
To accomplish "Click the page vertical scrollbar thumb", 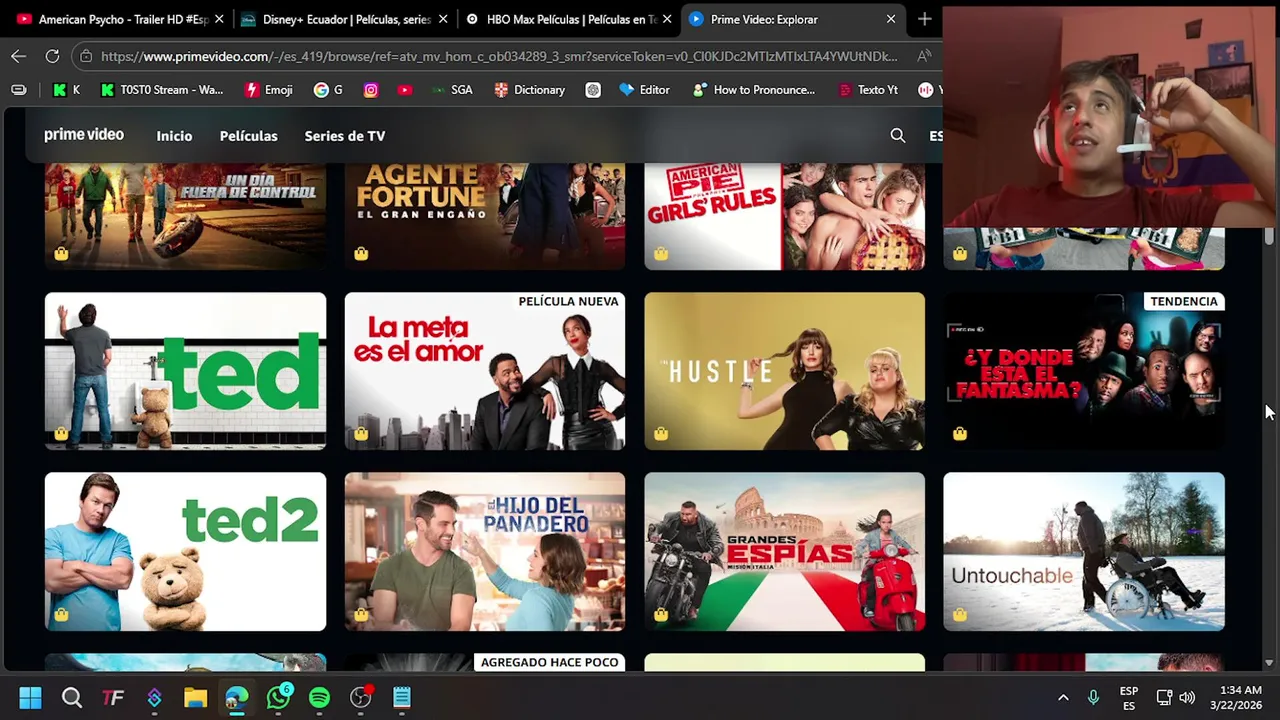I will tap(1269, 236).
